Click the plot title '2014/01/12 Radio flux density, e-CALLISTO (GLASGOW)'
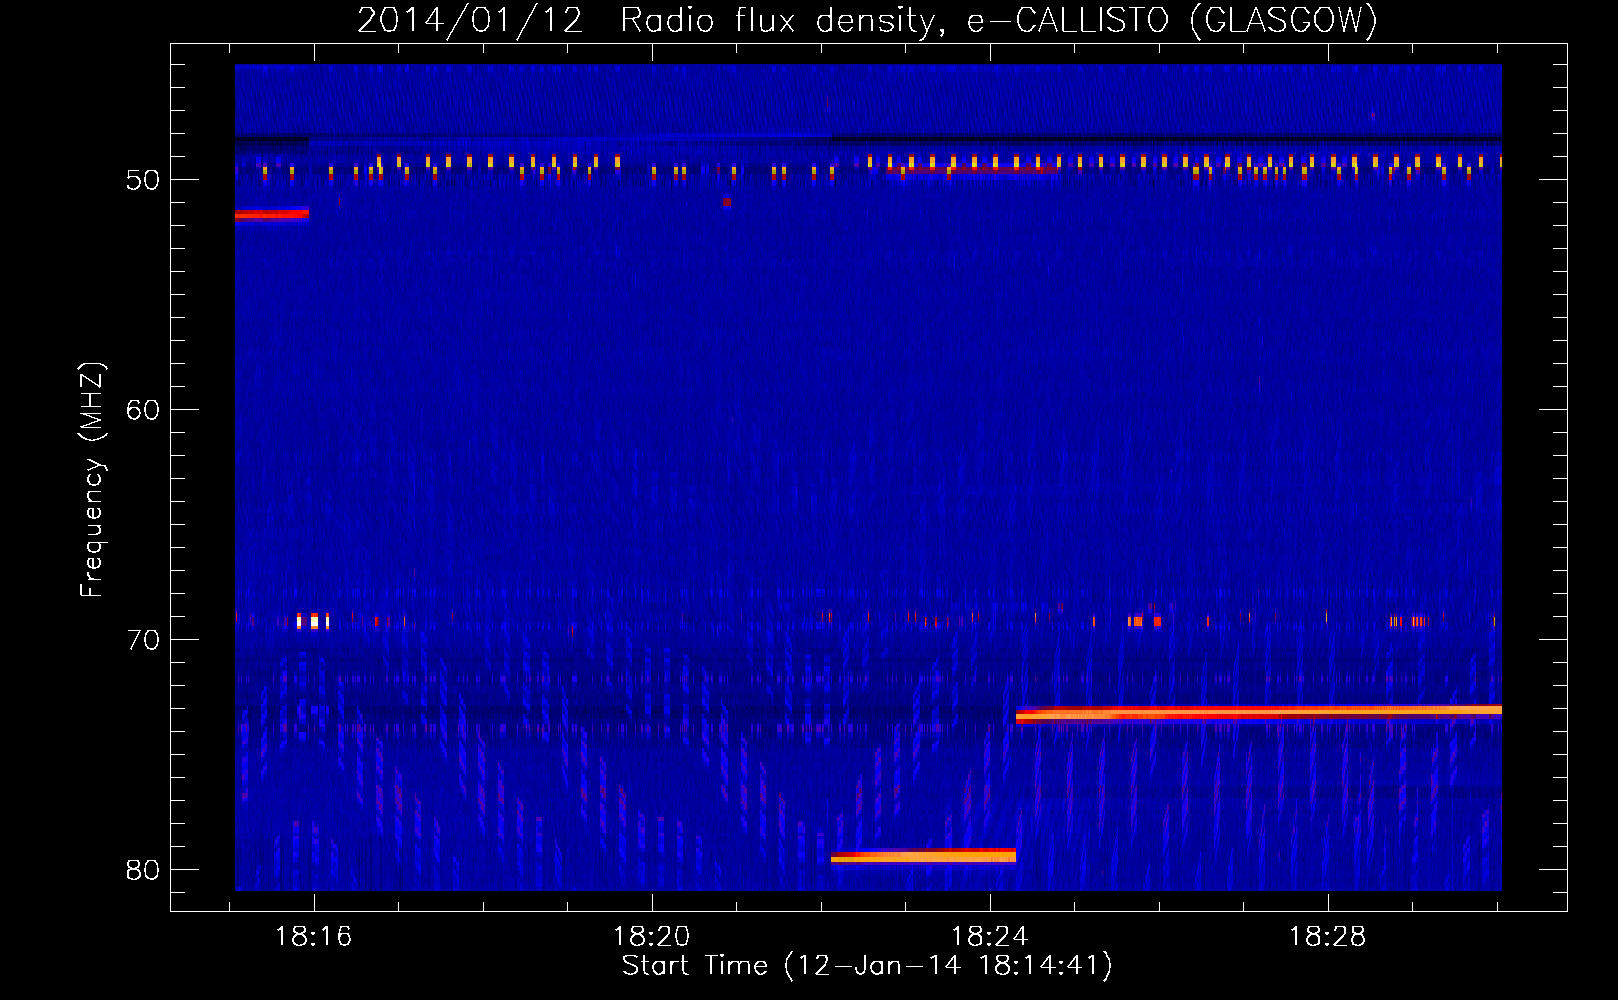The height and width of the screenshot is (1000, 1618). tap(867, 21)
